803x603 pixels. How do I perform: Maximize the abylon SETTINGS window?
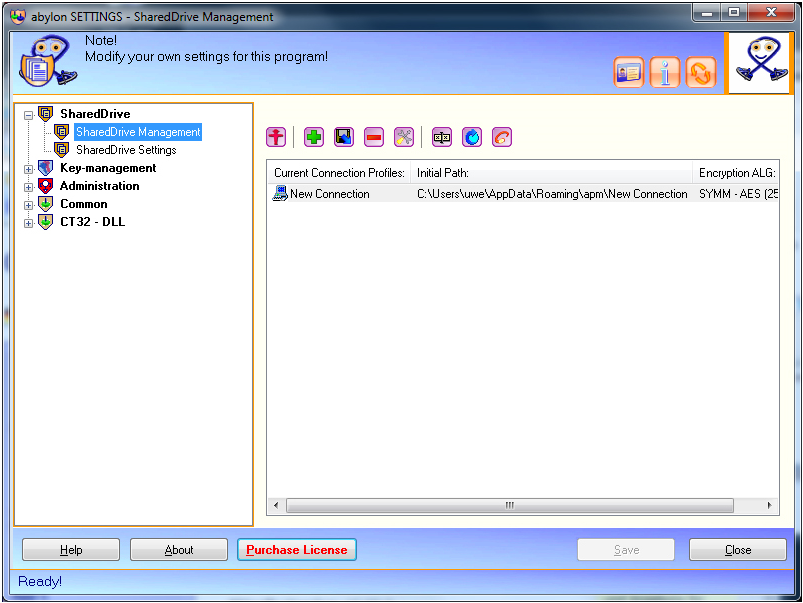click(734, 12)
